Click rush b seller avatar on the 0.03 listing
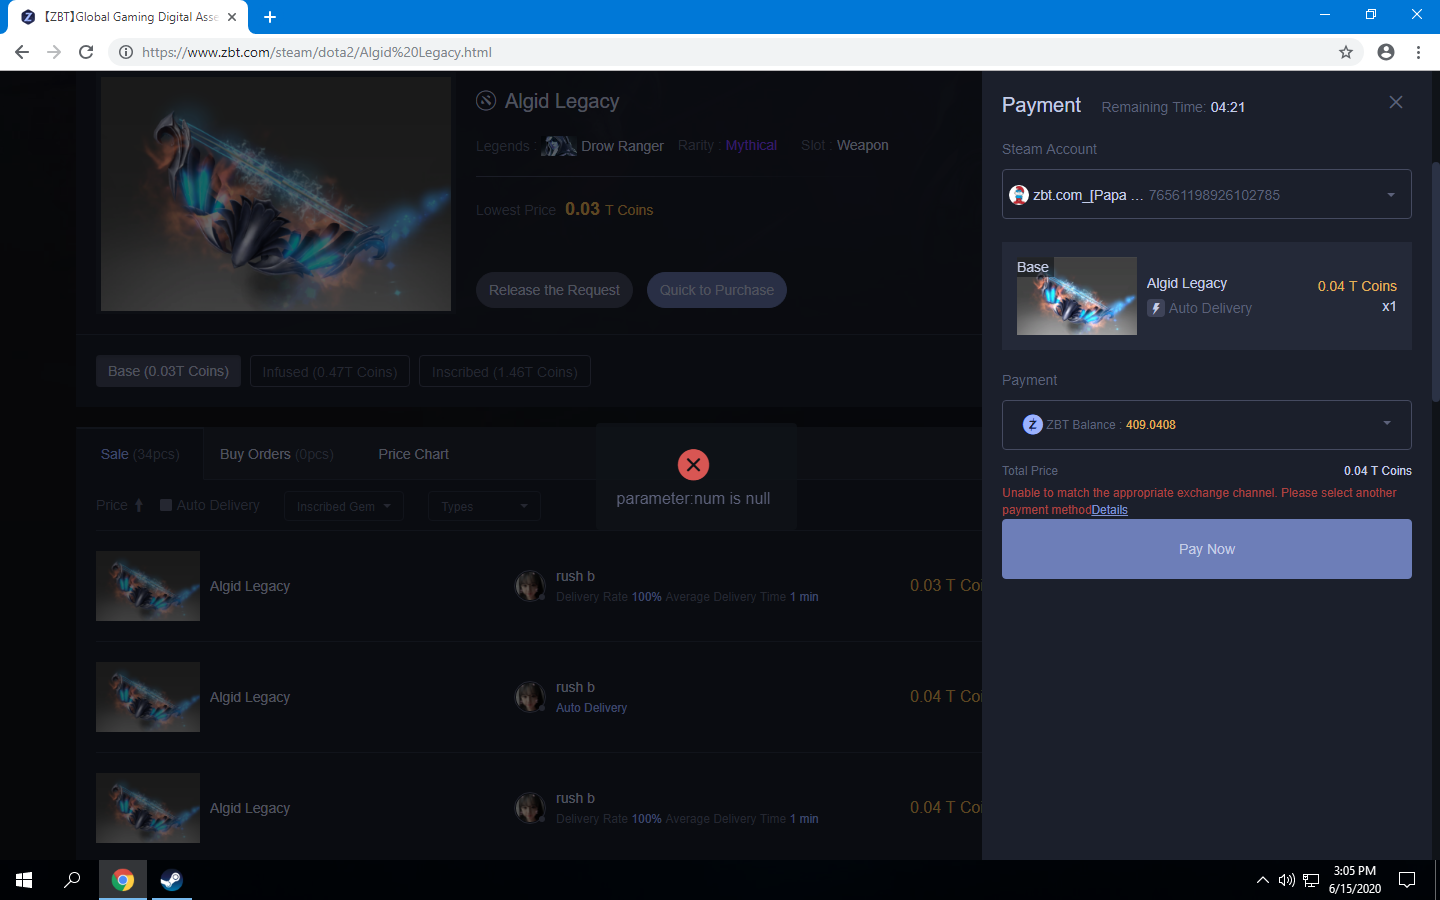Image resolution: width=1440 pixels, height=900 pixels. [530, 586]
